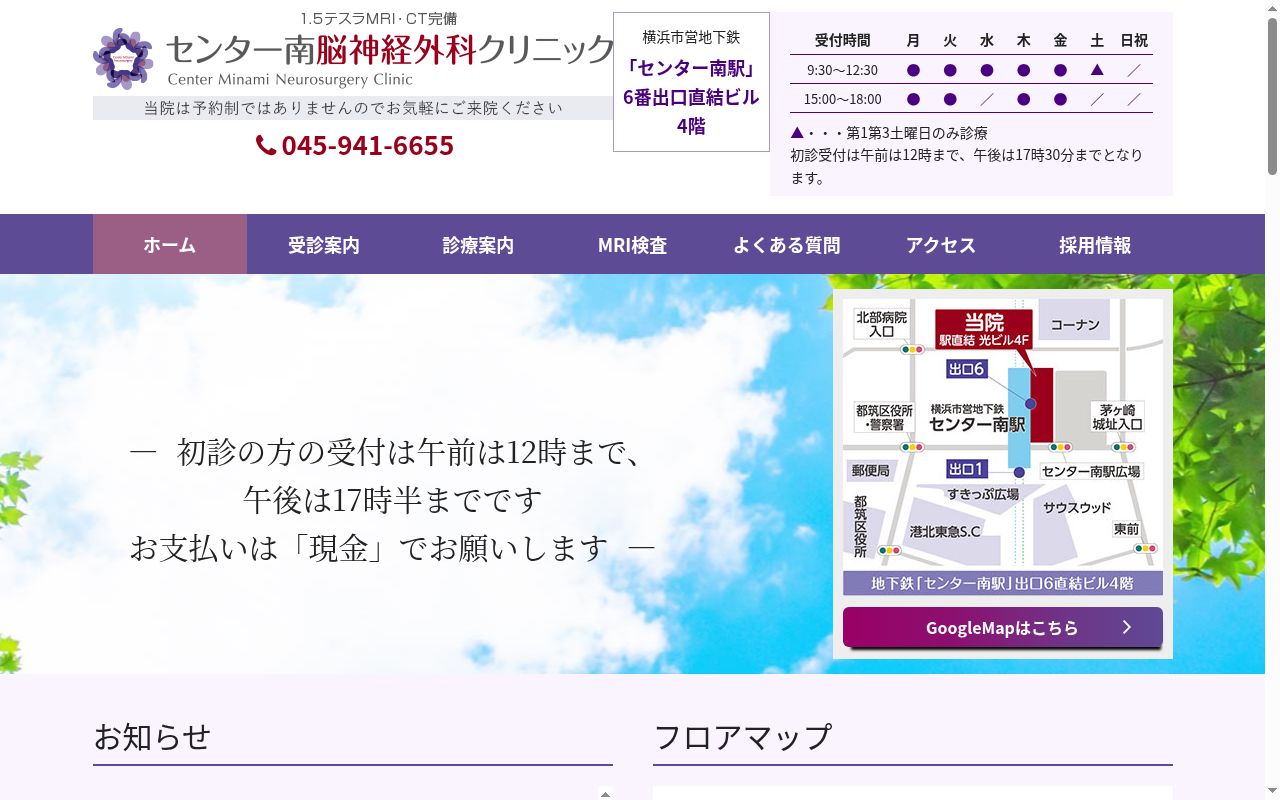This screenshot has width=1280, height=800.
Task: Click the 当院は予約制ではありません notice
Action: click(x=353, y=108)
